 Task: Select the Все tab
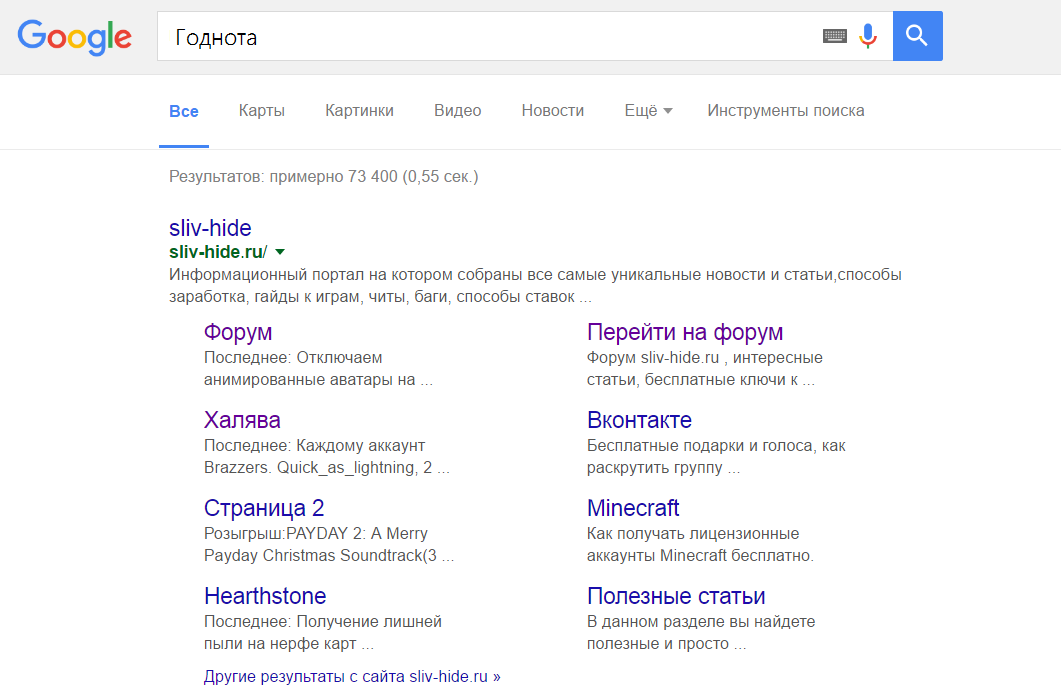183,111
